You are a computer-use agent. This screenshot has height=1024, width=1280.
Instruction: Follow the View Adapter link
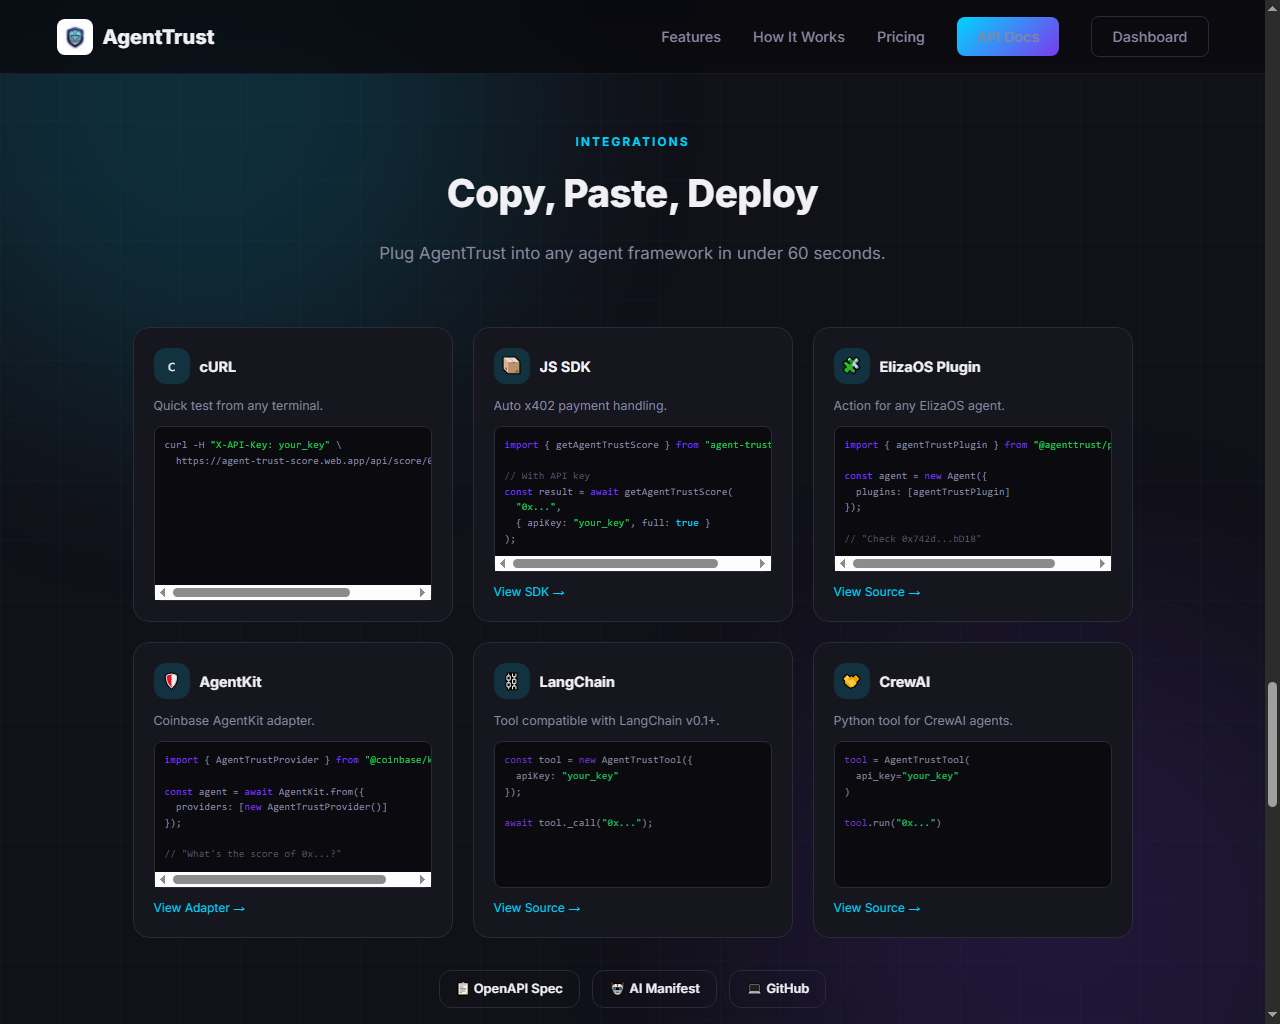(199, 908)
